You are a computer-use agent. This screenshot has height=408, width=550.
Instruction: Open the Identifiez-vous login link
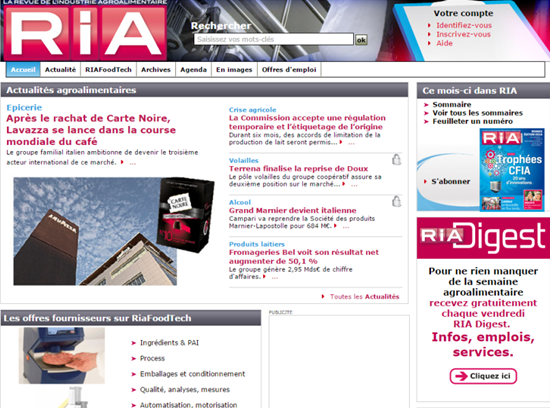464,25
